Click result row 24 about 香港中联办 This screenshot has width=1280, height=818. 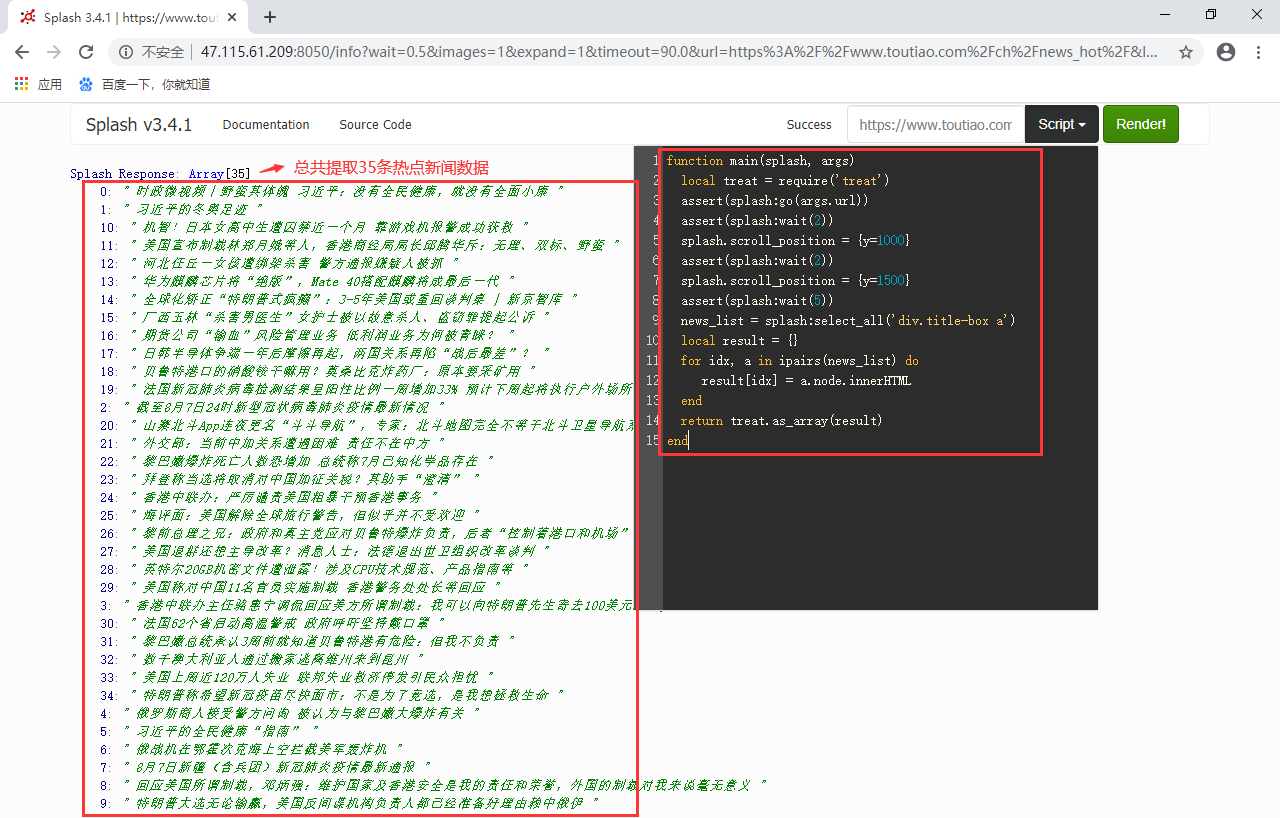283,496
